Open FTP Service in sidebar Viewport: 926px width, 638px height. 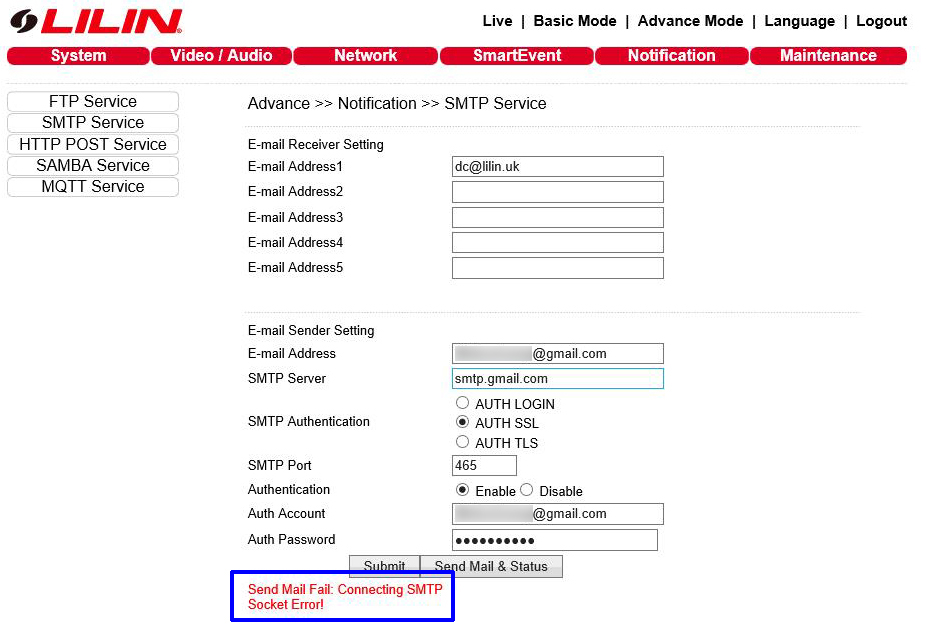[93, 101]
